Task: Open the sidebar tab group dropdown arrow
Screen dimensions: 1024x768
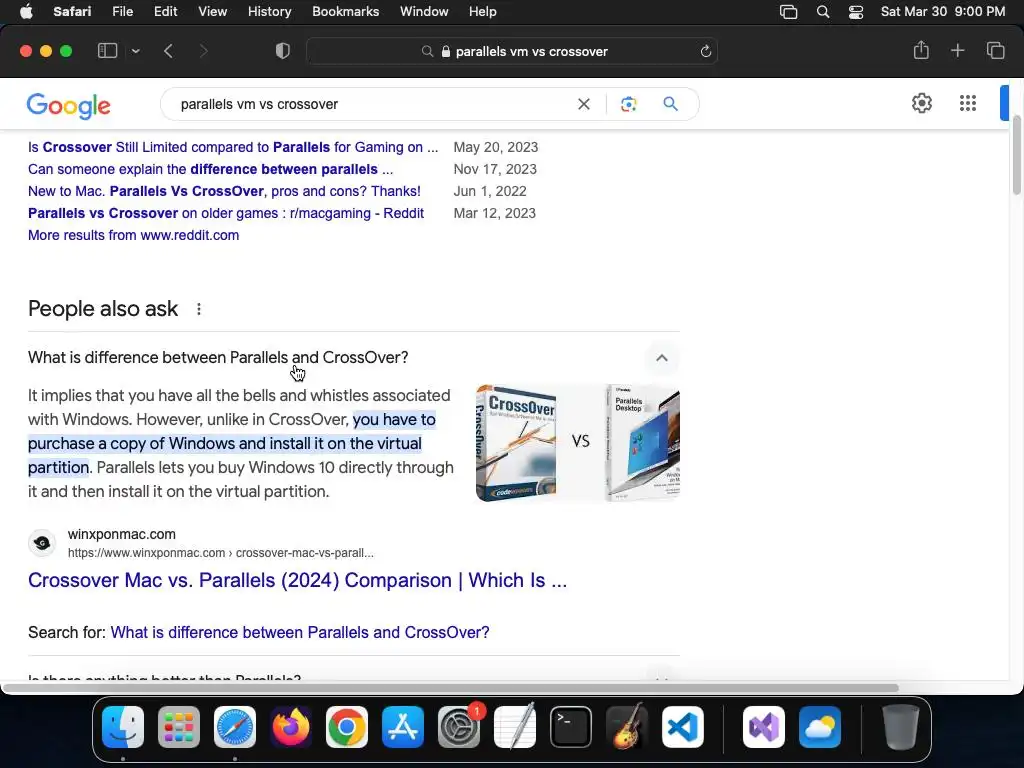Action: [135, 51]
